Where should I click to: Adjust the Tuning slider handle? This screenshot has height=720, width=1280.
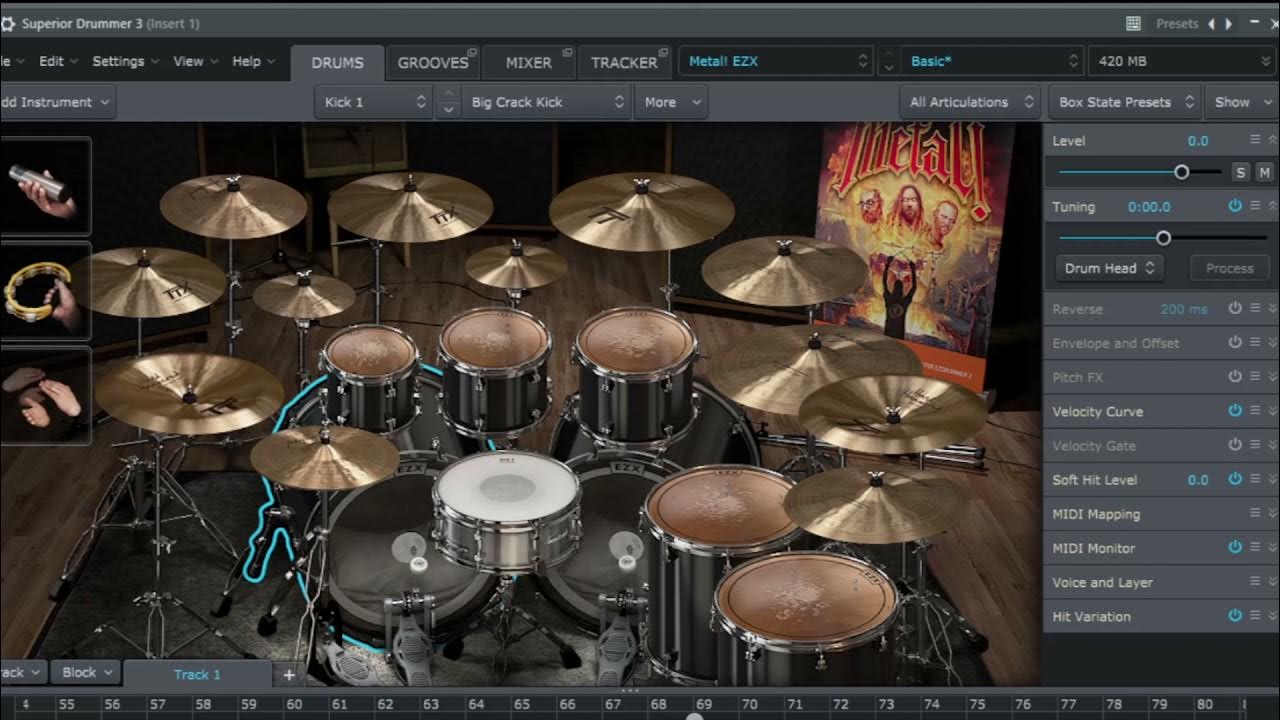tap(1163, 238)
